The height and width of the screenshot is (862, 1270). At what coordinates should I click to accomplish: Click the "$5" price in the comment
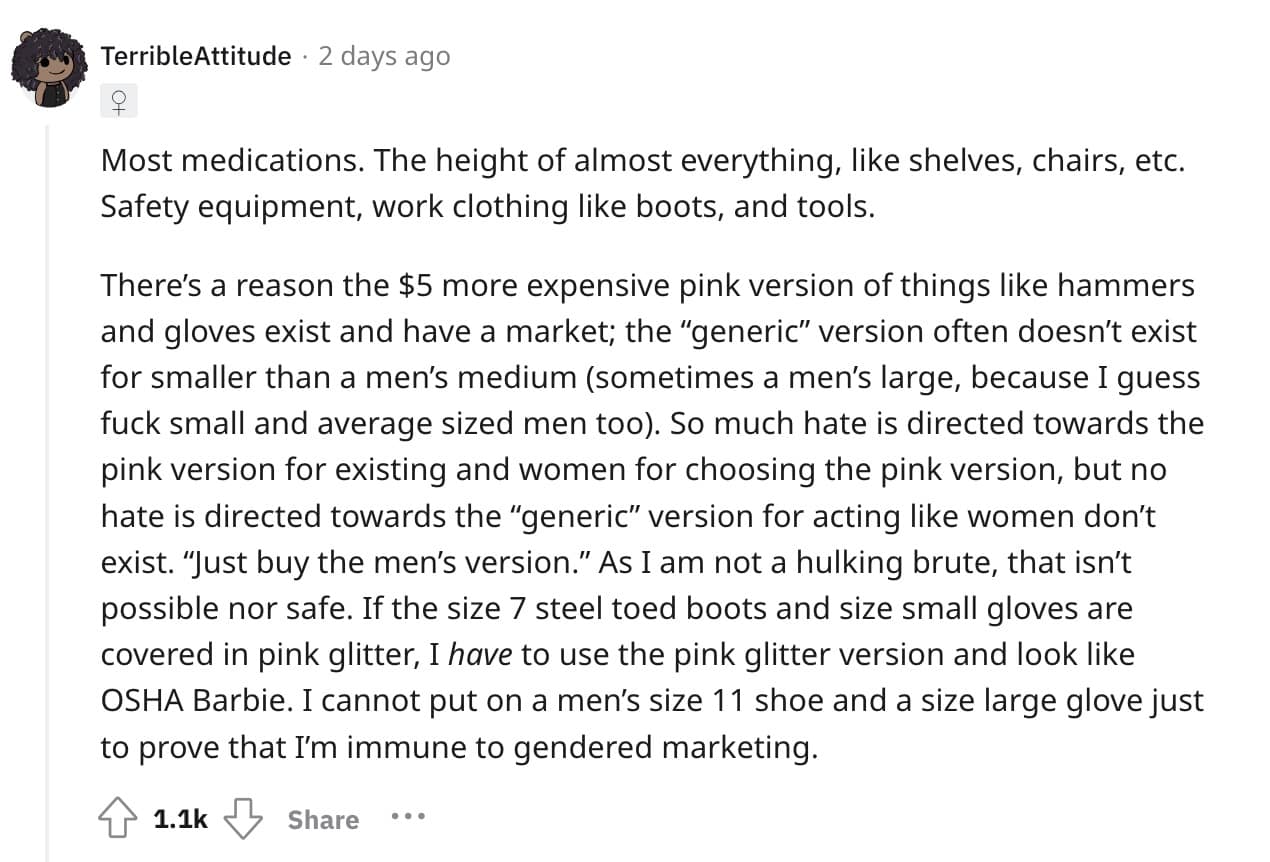[416, 286]
